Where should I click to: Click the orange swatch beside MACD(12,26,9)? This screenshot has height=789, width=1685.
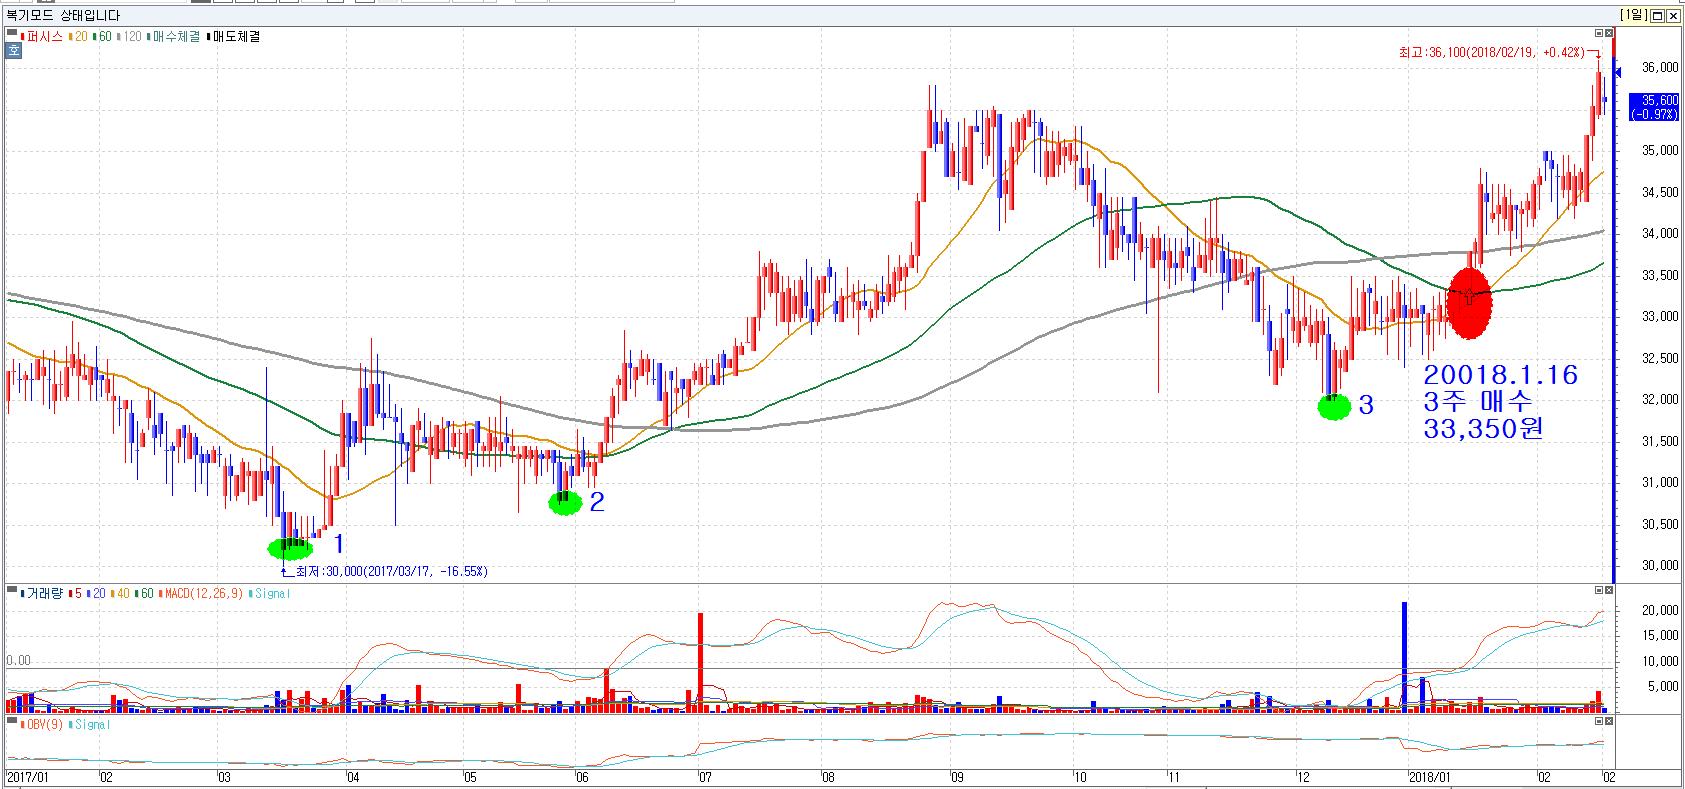coord(161,593)
